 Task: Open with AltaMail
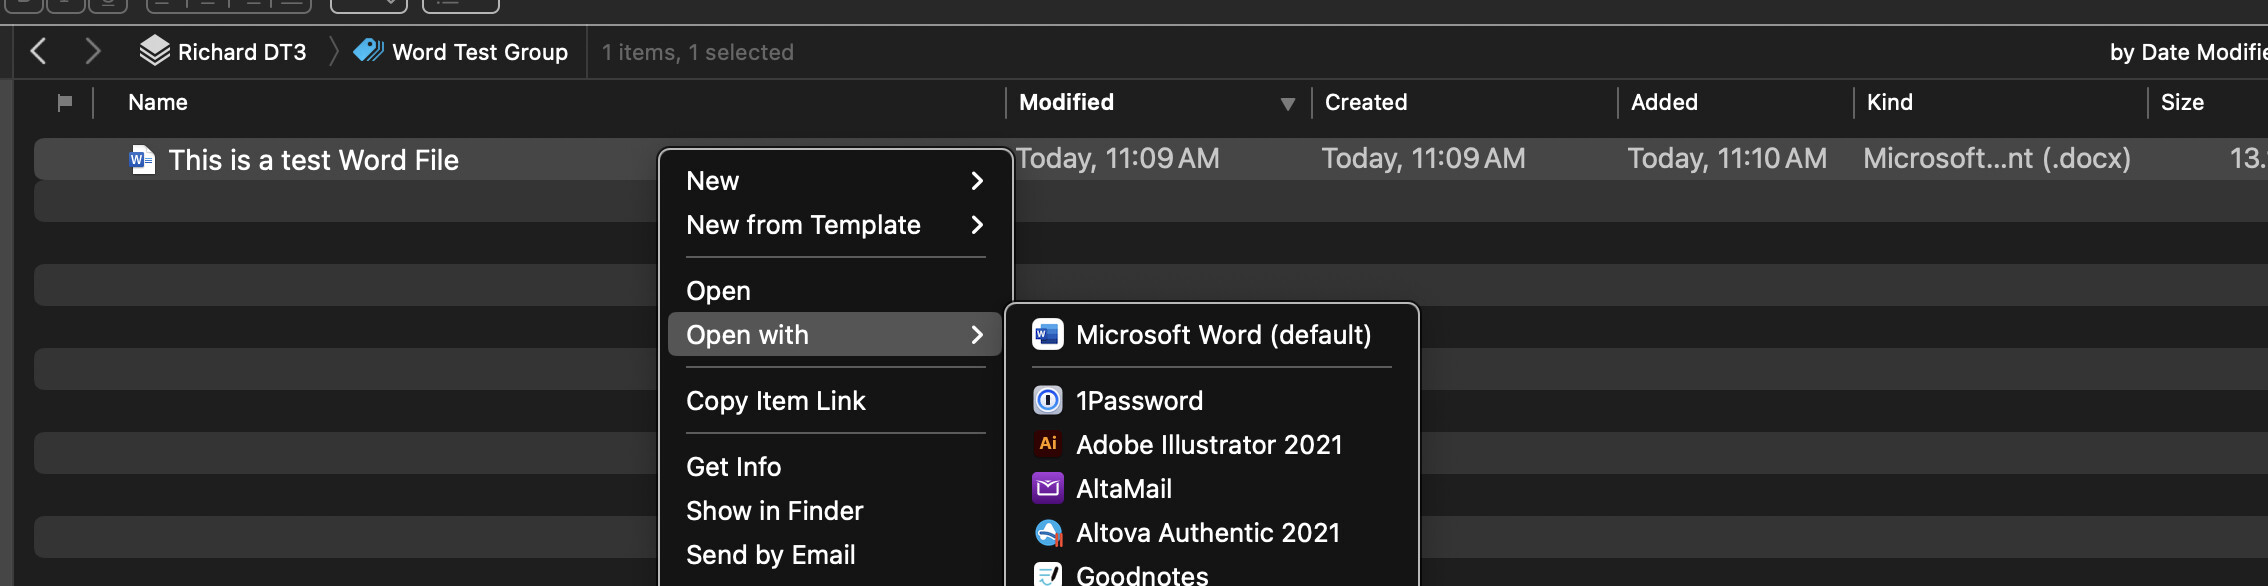coord(1212,489)
